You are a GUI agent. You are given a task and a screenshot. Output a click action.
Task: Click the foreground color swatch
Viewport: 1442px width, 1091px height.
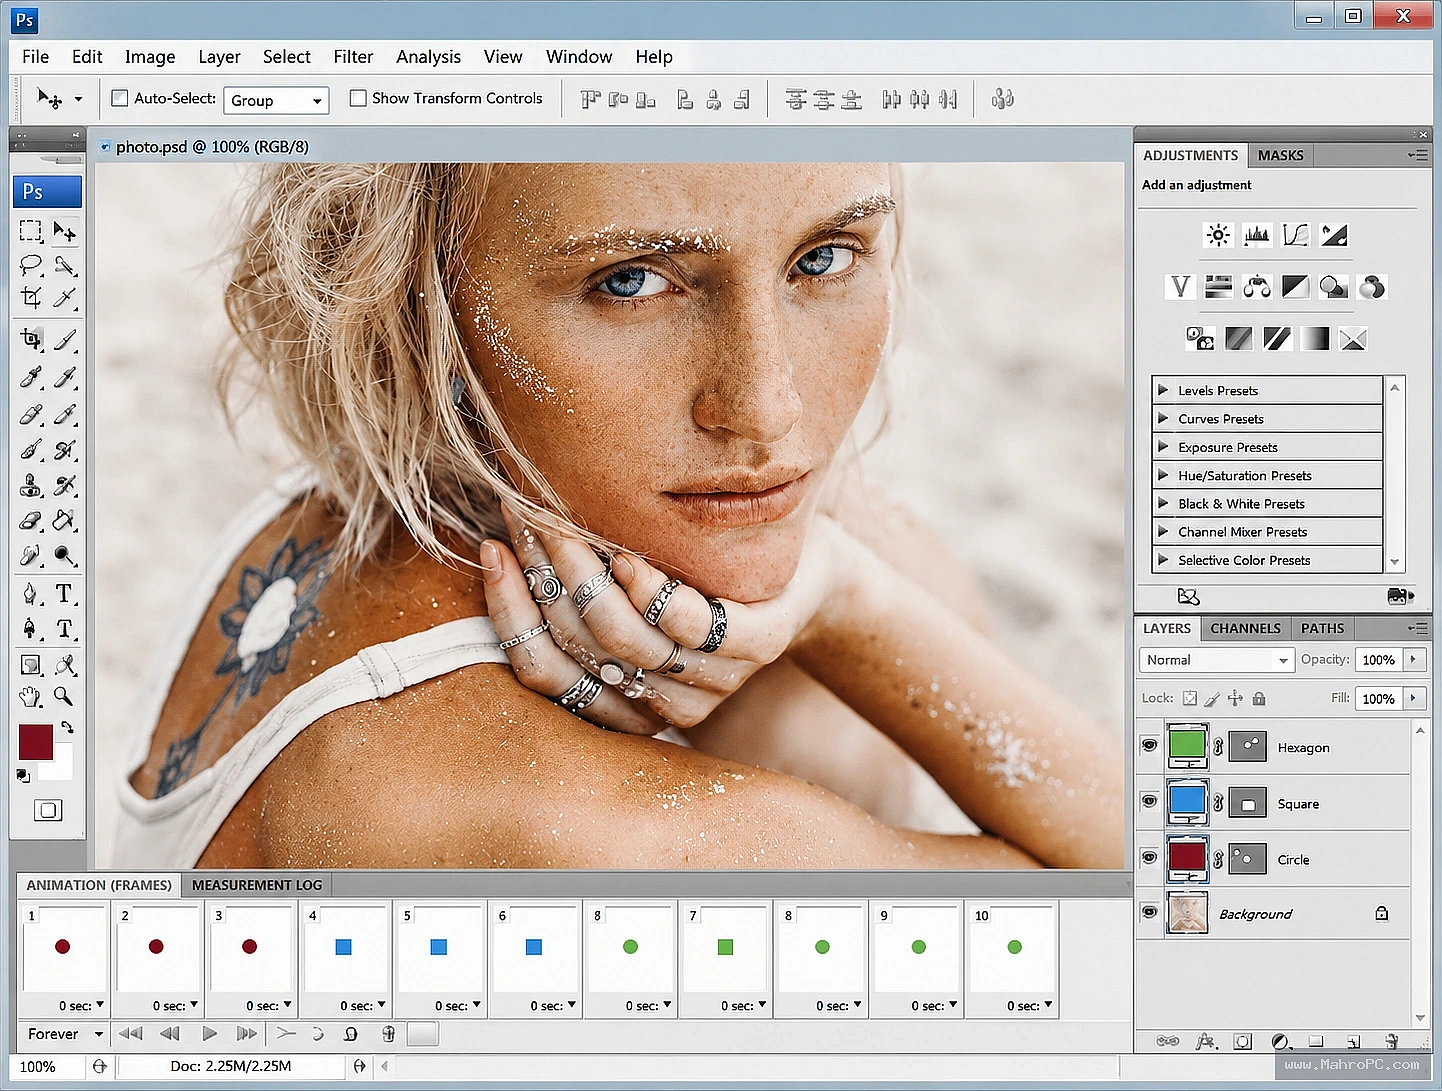pos(36,743)
